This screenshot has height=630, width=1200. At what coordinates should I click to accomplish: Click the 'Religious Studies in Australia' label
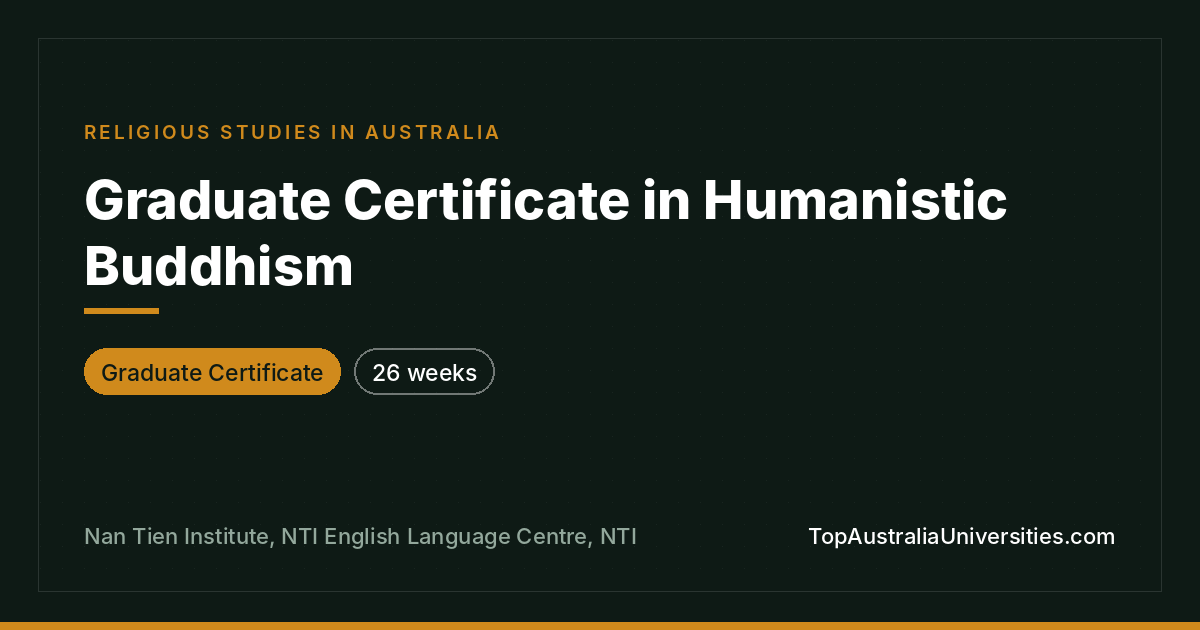[x=292, y=132]
